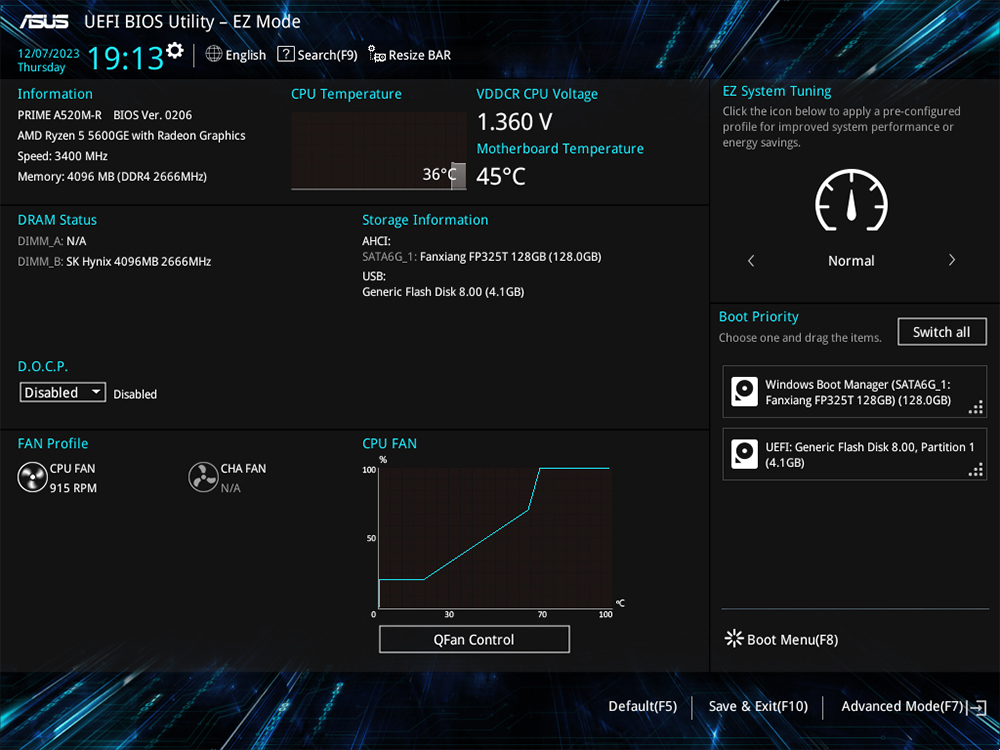The image size is (1000, 750).
Task: Click the Resize BAR icon
Action: coord(377,55)
